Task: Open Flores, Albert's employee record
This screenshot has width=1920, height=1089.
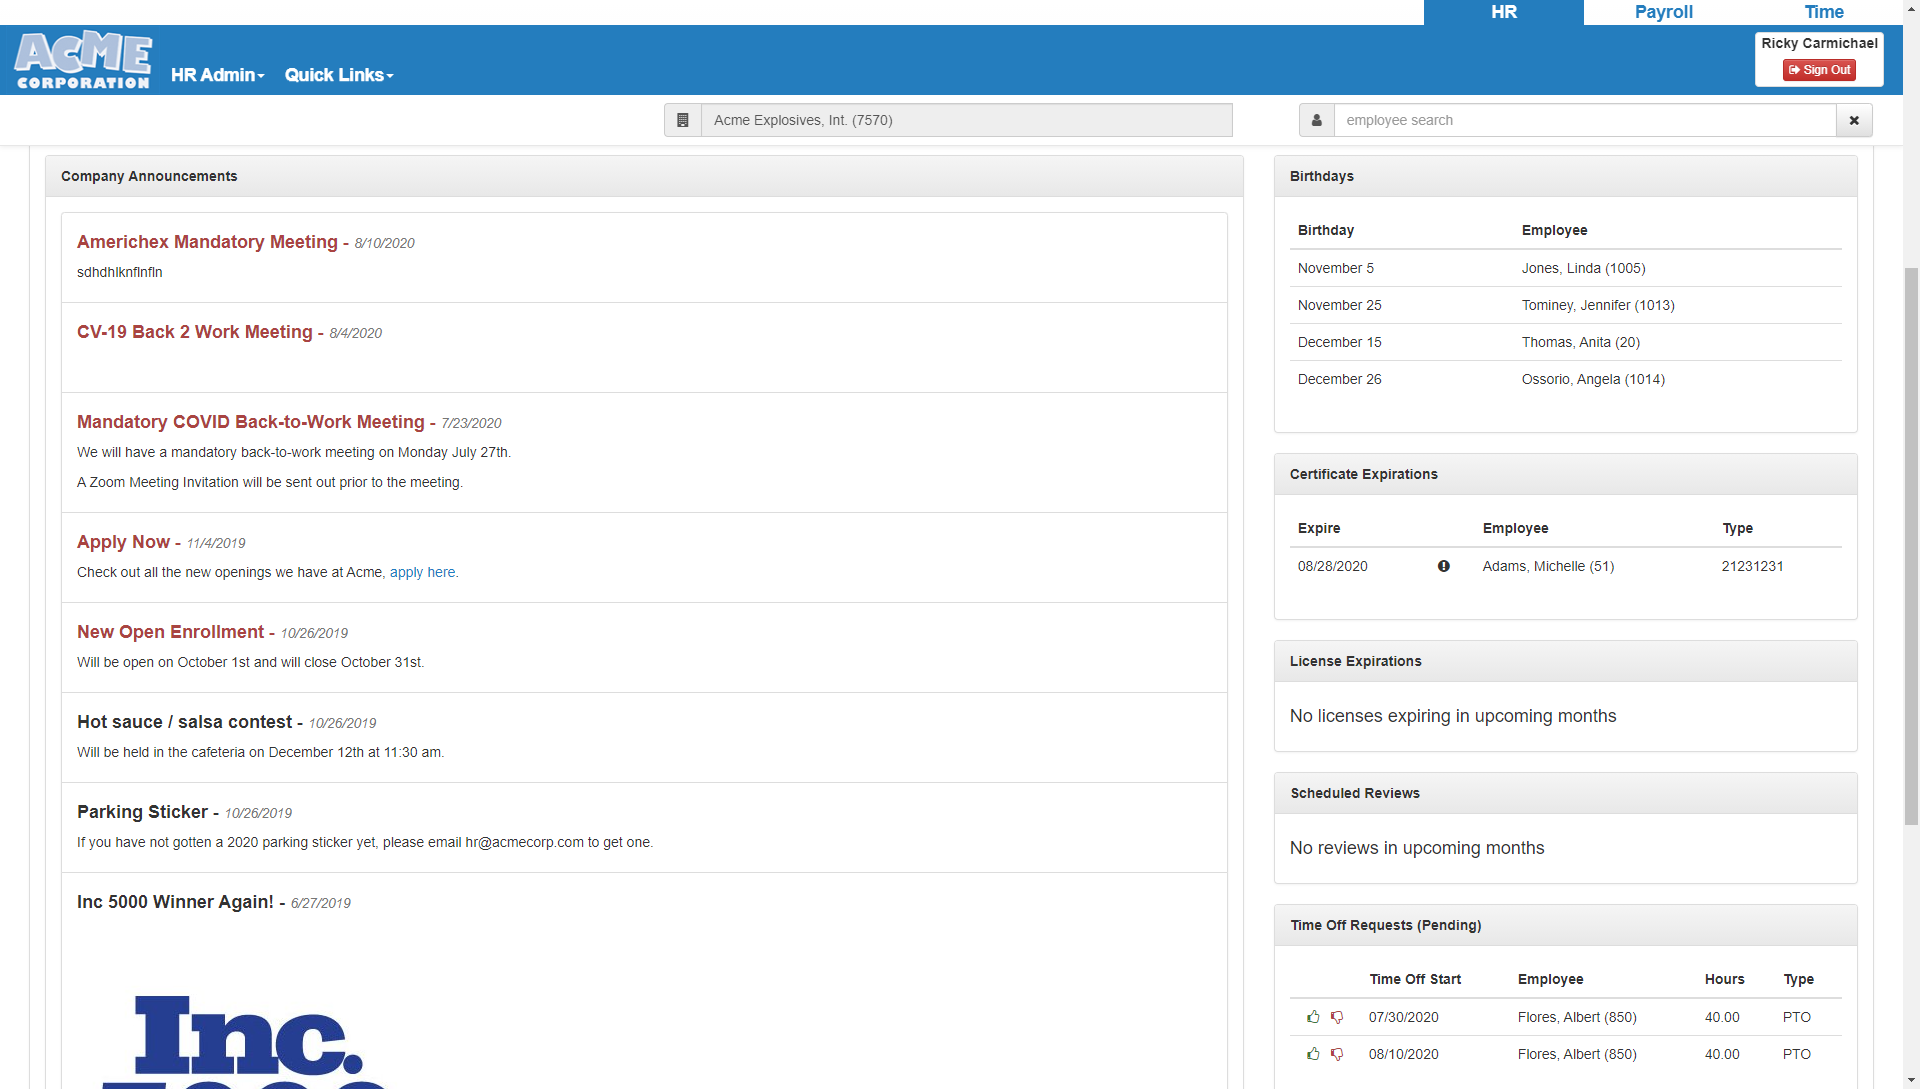Action: point(1576,1017)
